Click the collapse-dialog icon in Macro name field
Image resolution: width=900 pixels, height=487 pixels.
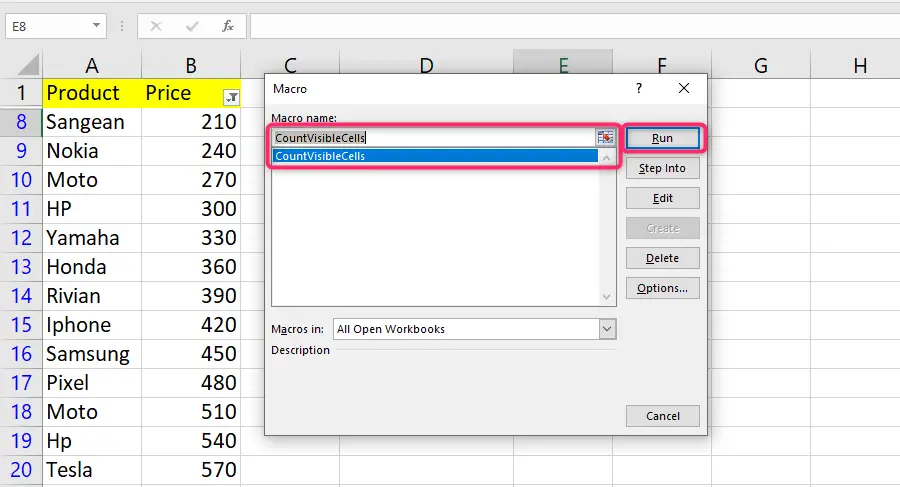604,138
